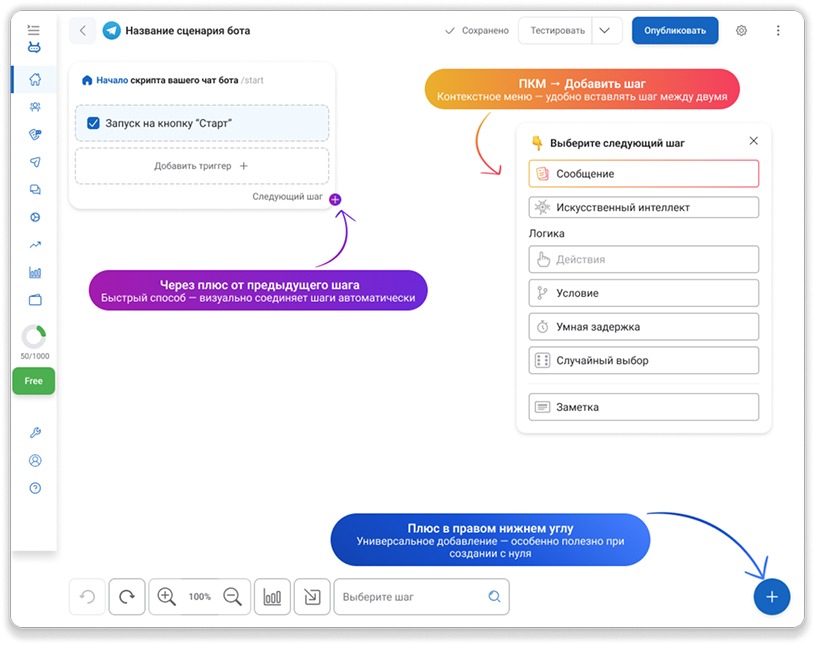Zoom in with the magnifier plus icon
Viewport: 815px width, 645px height.
(x=166, y=597)
